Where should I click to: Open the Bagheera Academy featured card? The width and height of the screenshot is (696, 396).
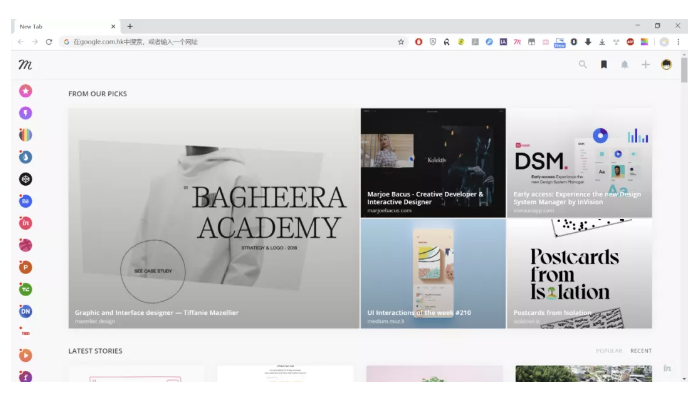[x=214, y=218]
